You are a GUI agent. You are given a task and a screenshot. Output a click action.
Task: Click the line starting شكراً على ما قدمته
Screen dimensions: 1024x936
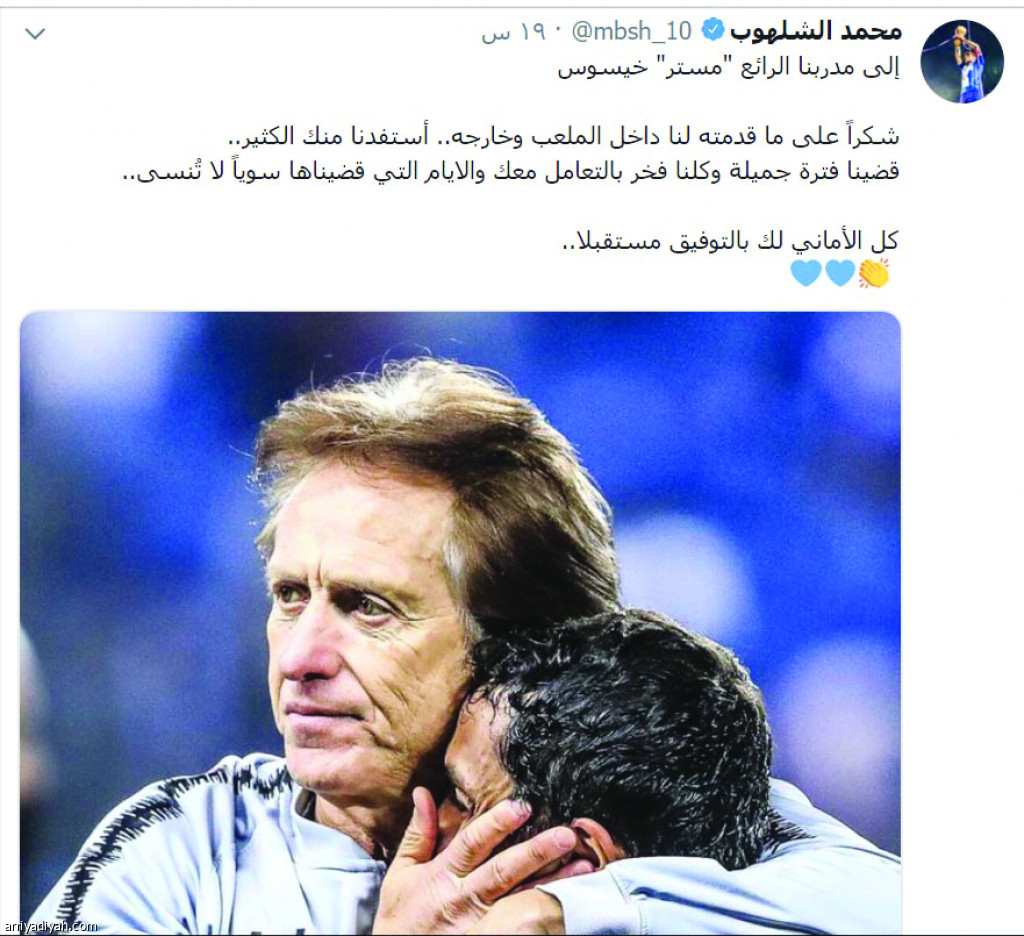564,136
